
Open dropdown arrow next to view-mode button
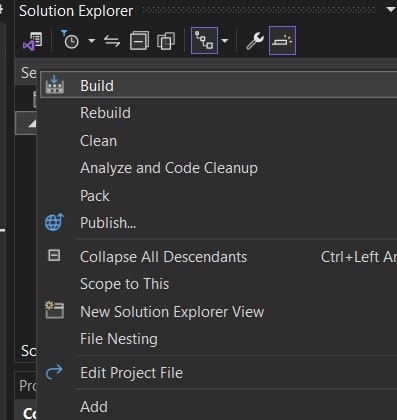225,41
